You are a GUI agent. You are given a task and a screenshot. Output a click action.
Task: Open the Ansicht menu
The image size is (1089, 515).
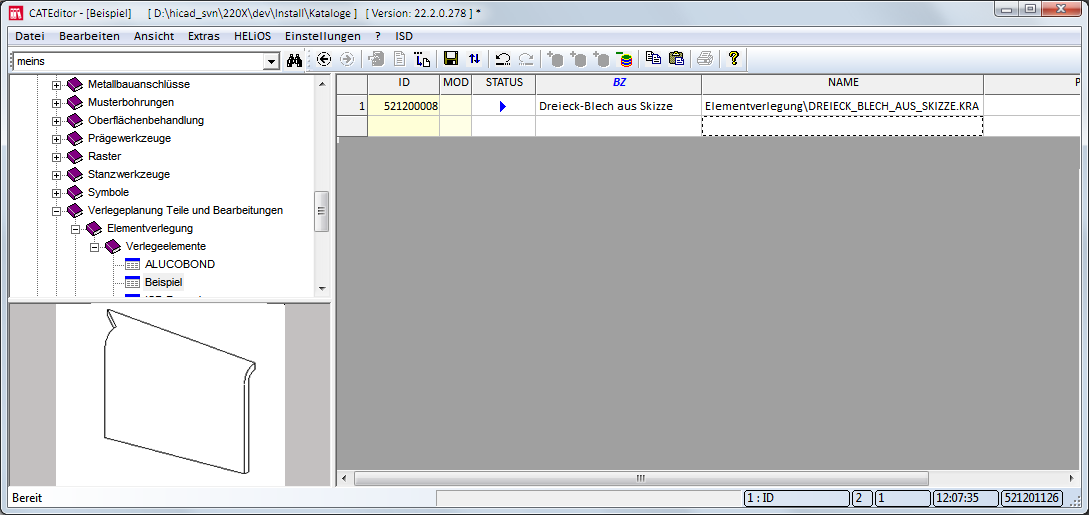[x=154, y=36]
